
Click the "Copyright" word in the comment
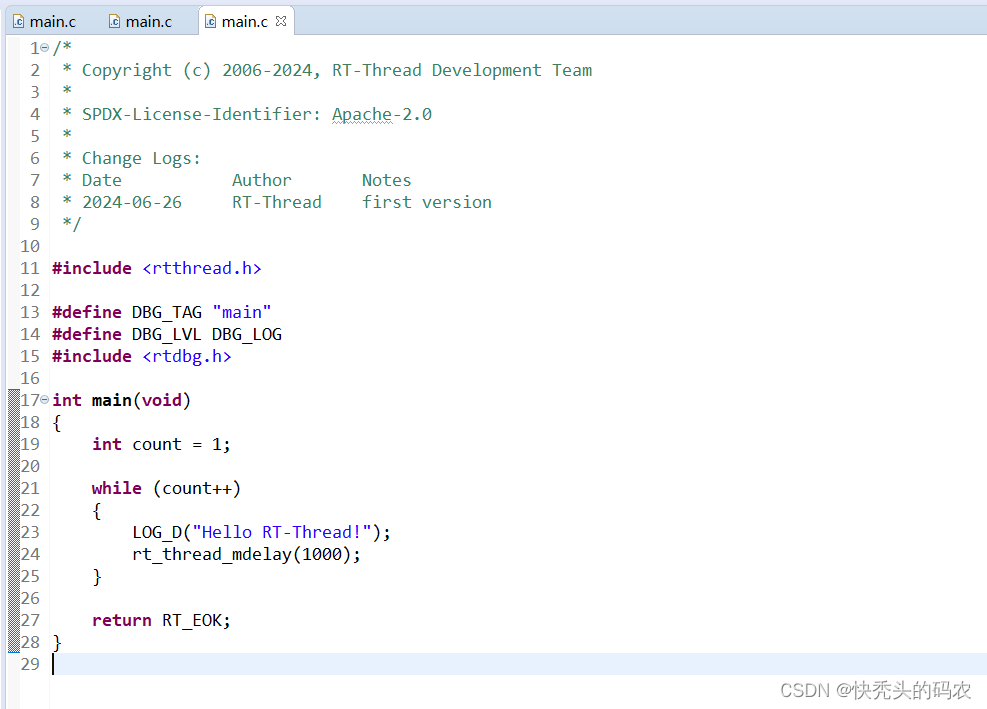click(127, 71)
